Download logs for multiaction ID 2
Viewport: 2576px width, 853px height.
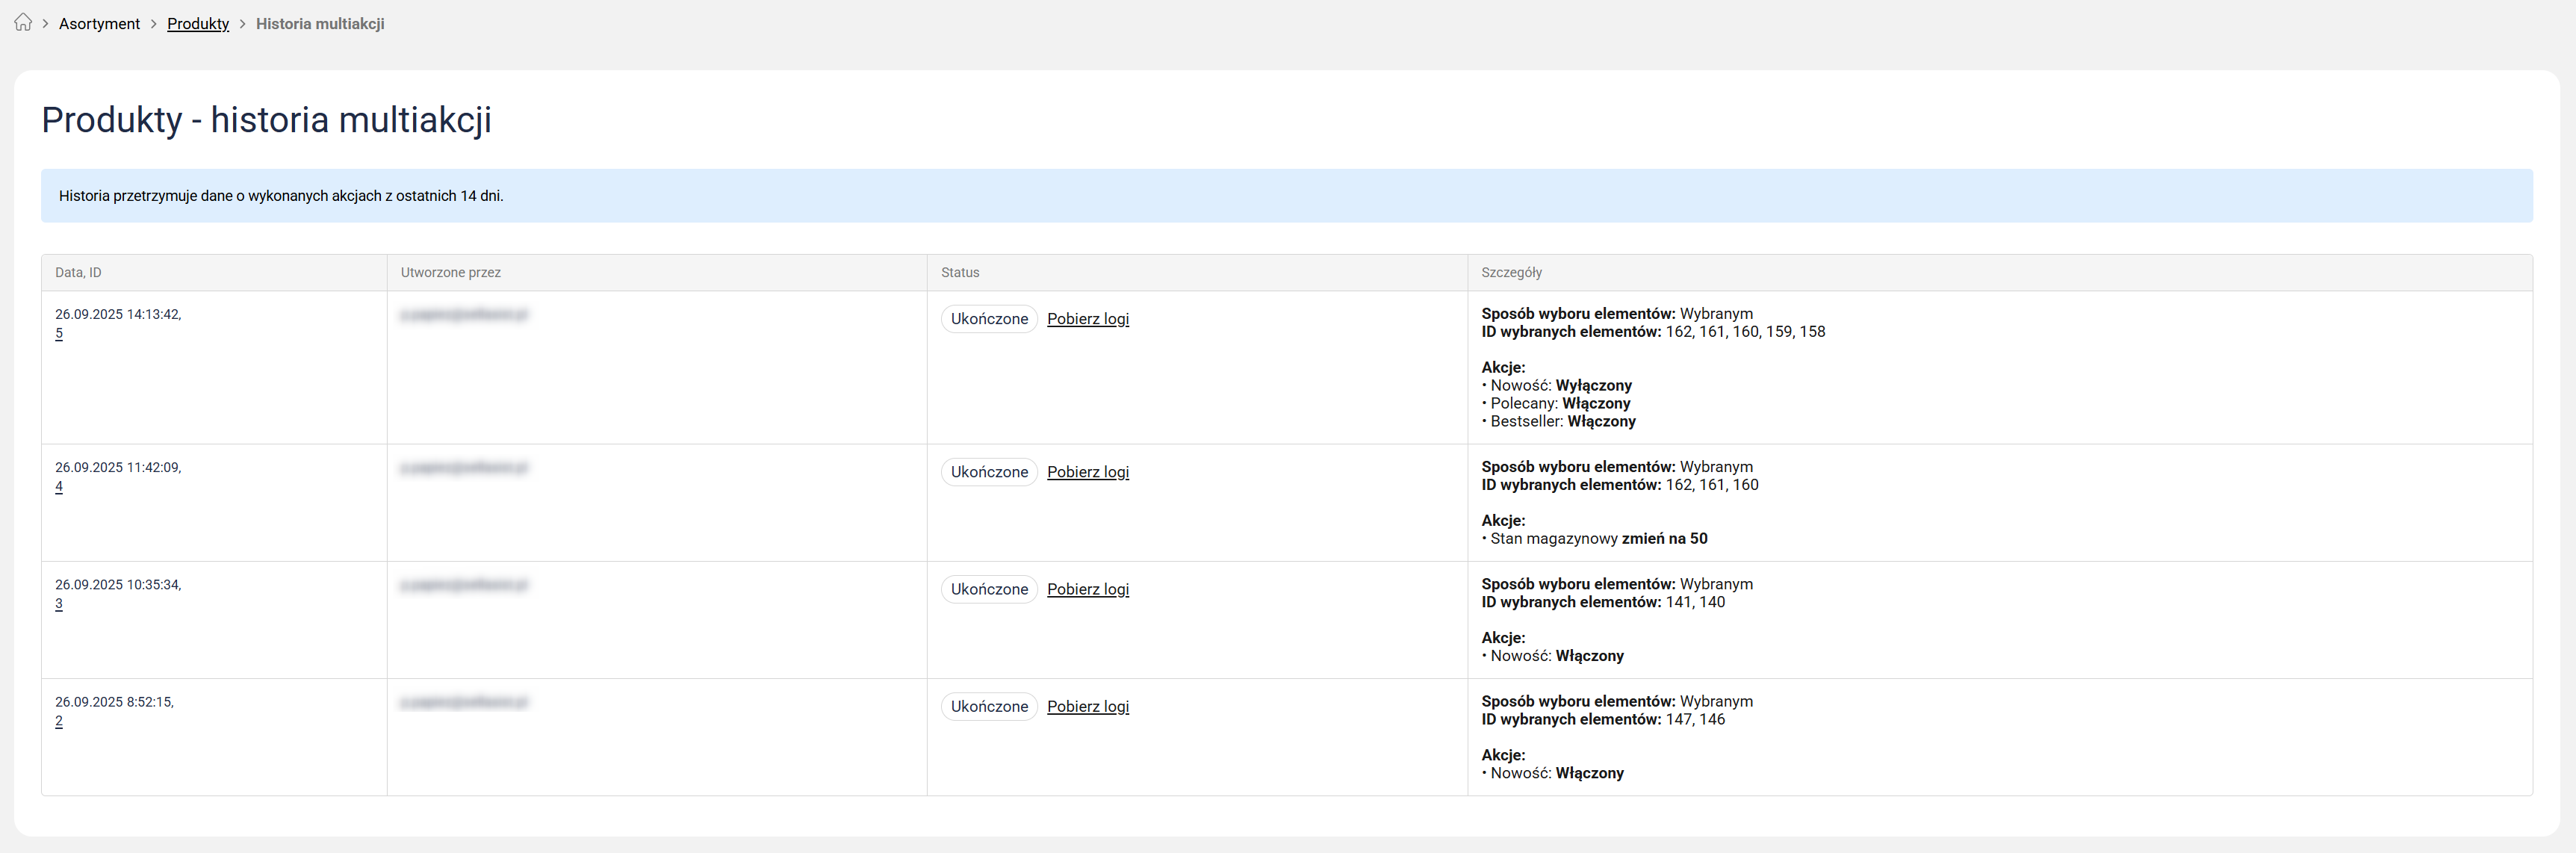click(x=1087, y=706)
